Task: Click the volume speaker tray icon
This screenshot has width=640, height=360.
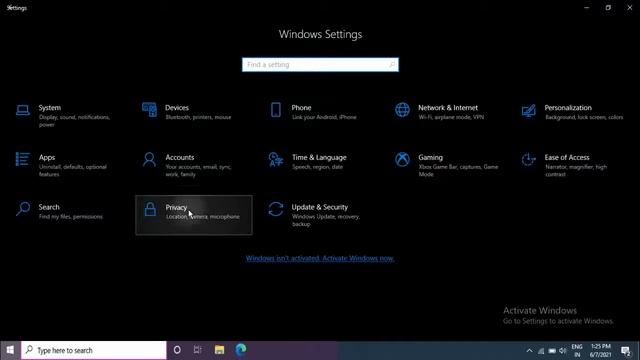Action: click(x=563, y=351)
